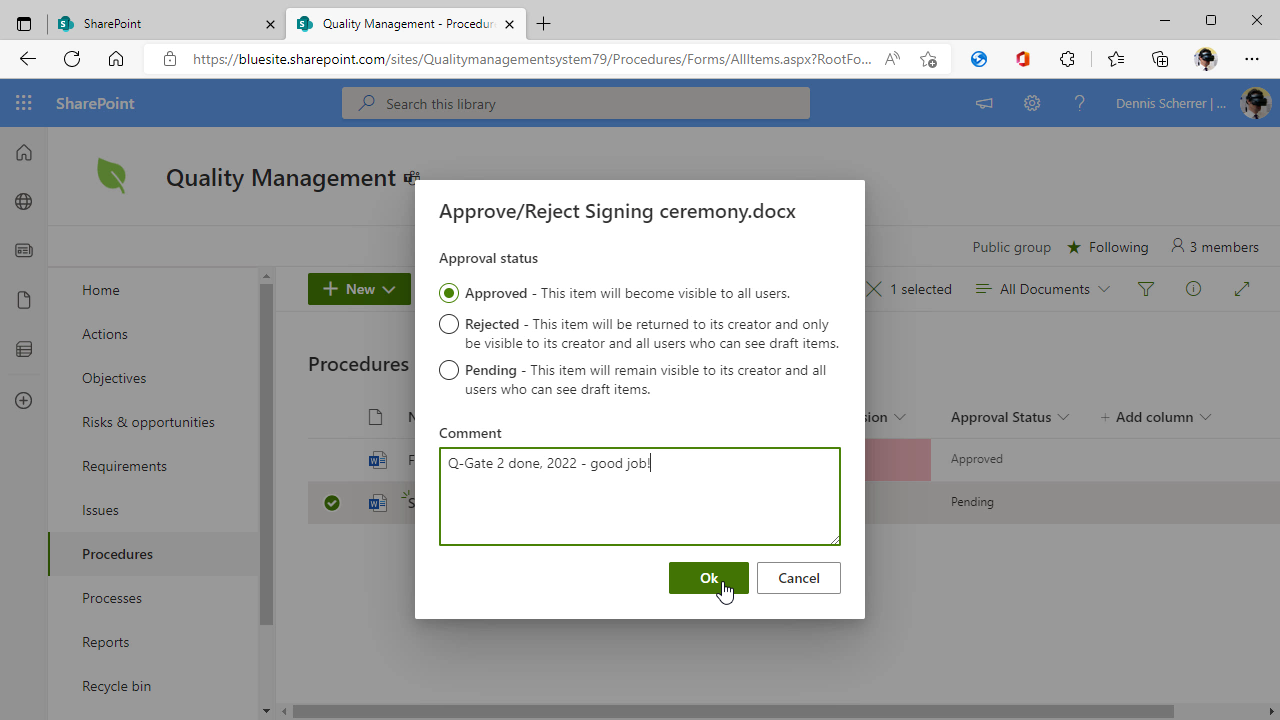
Task: Click into the Comment text area
Action: point(640,496)
